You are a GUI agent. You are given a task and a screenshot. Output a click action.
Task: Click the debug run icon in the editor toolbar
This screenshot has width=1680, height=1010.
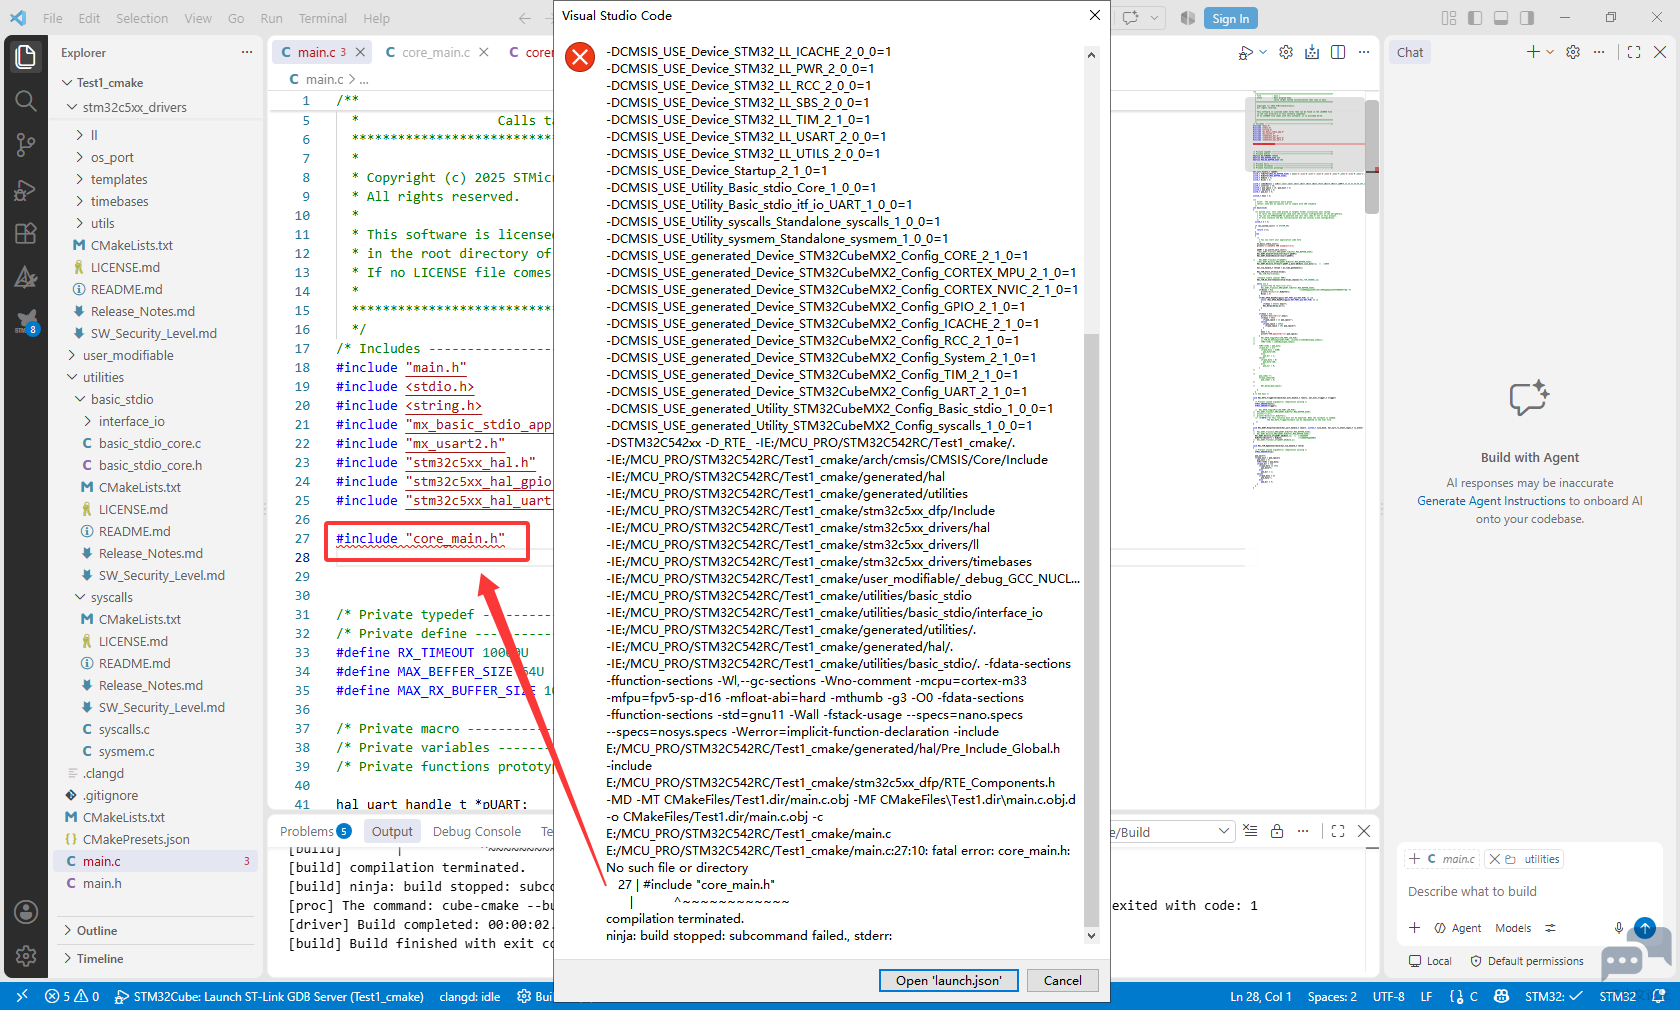pos(1245,52)
